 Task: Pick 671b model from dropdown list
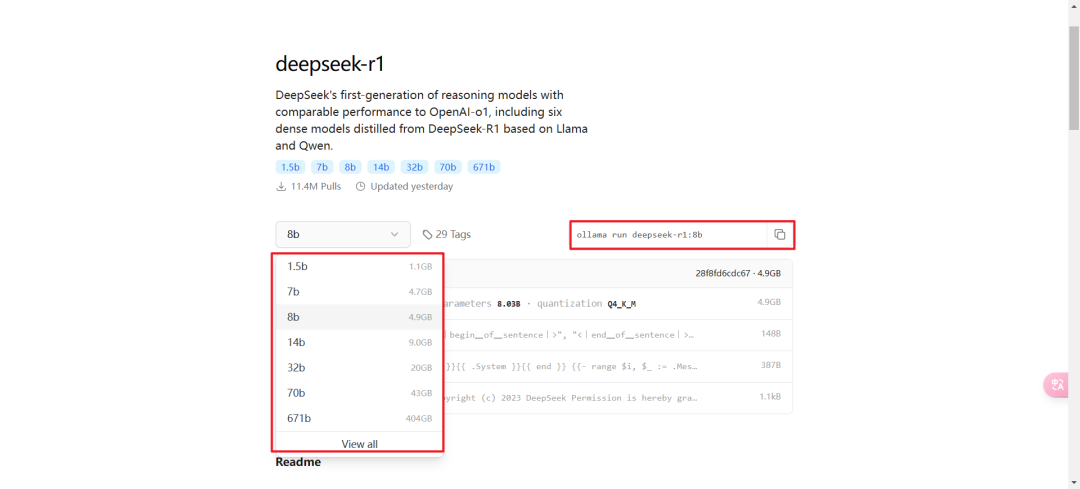point(360,418)
